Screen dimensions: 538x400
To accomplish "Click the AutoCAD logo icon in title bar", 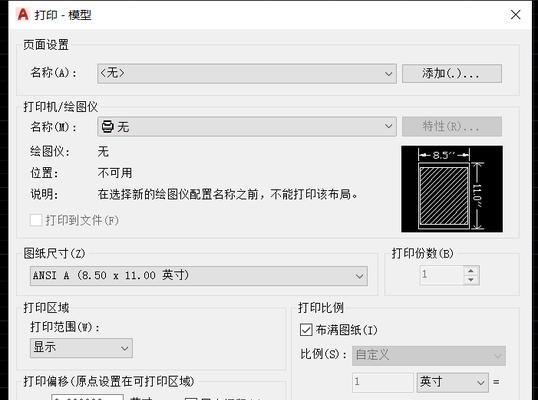I will (23, 15).
